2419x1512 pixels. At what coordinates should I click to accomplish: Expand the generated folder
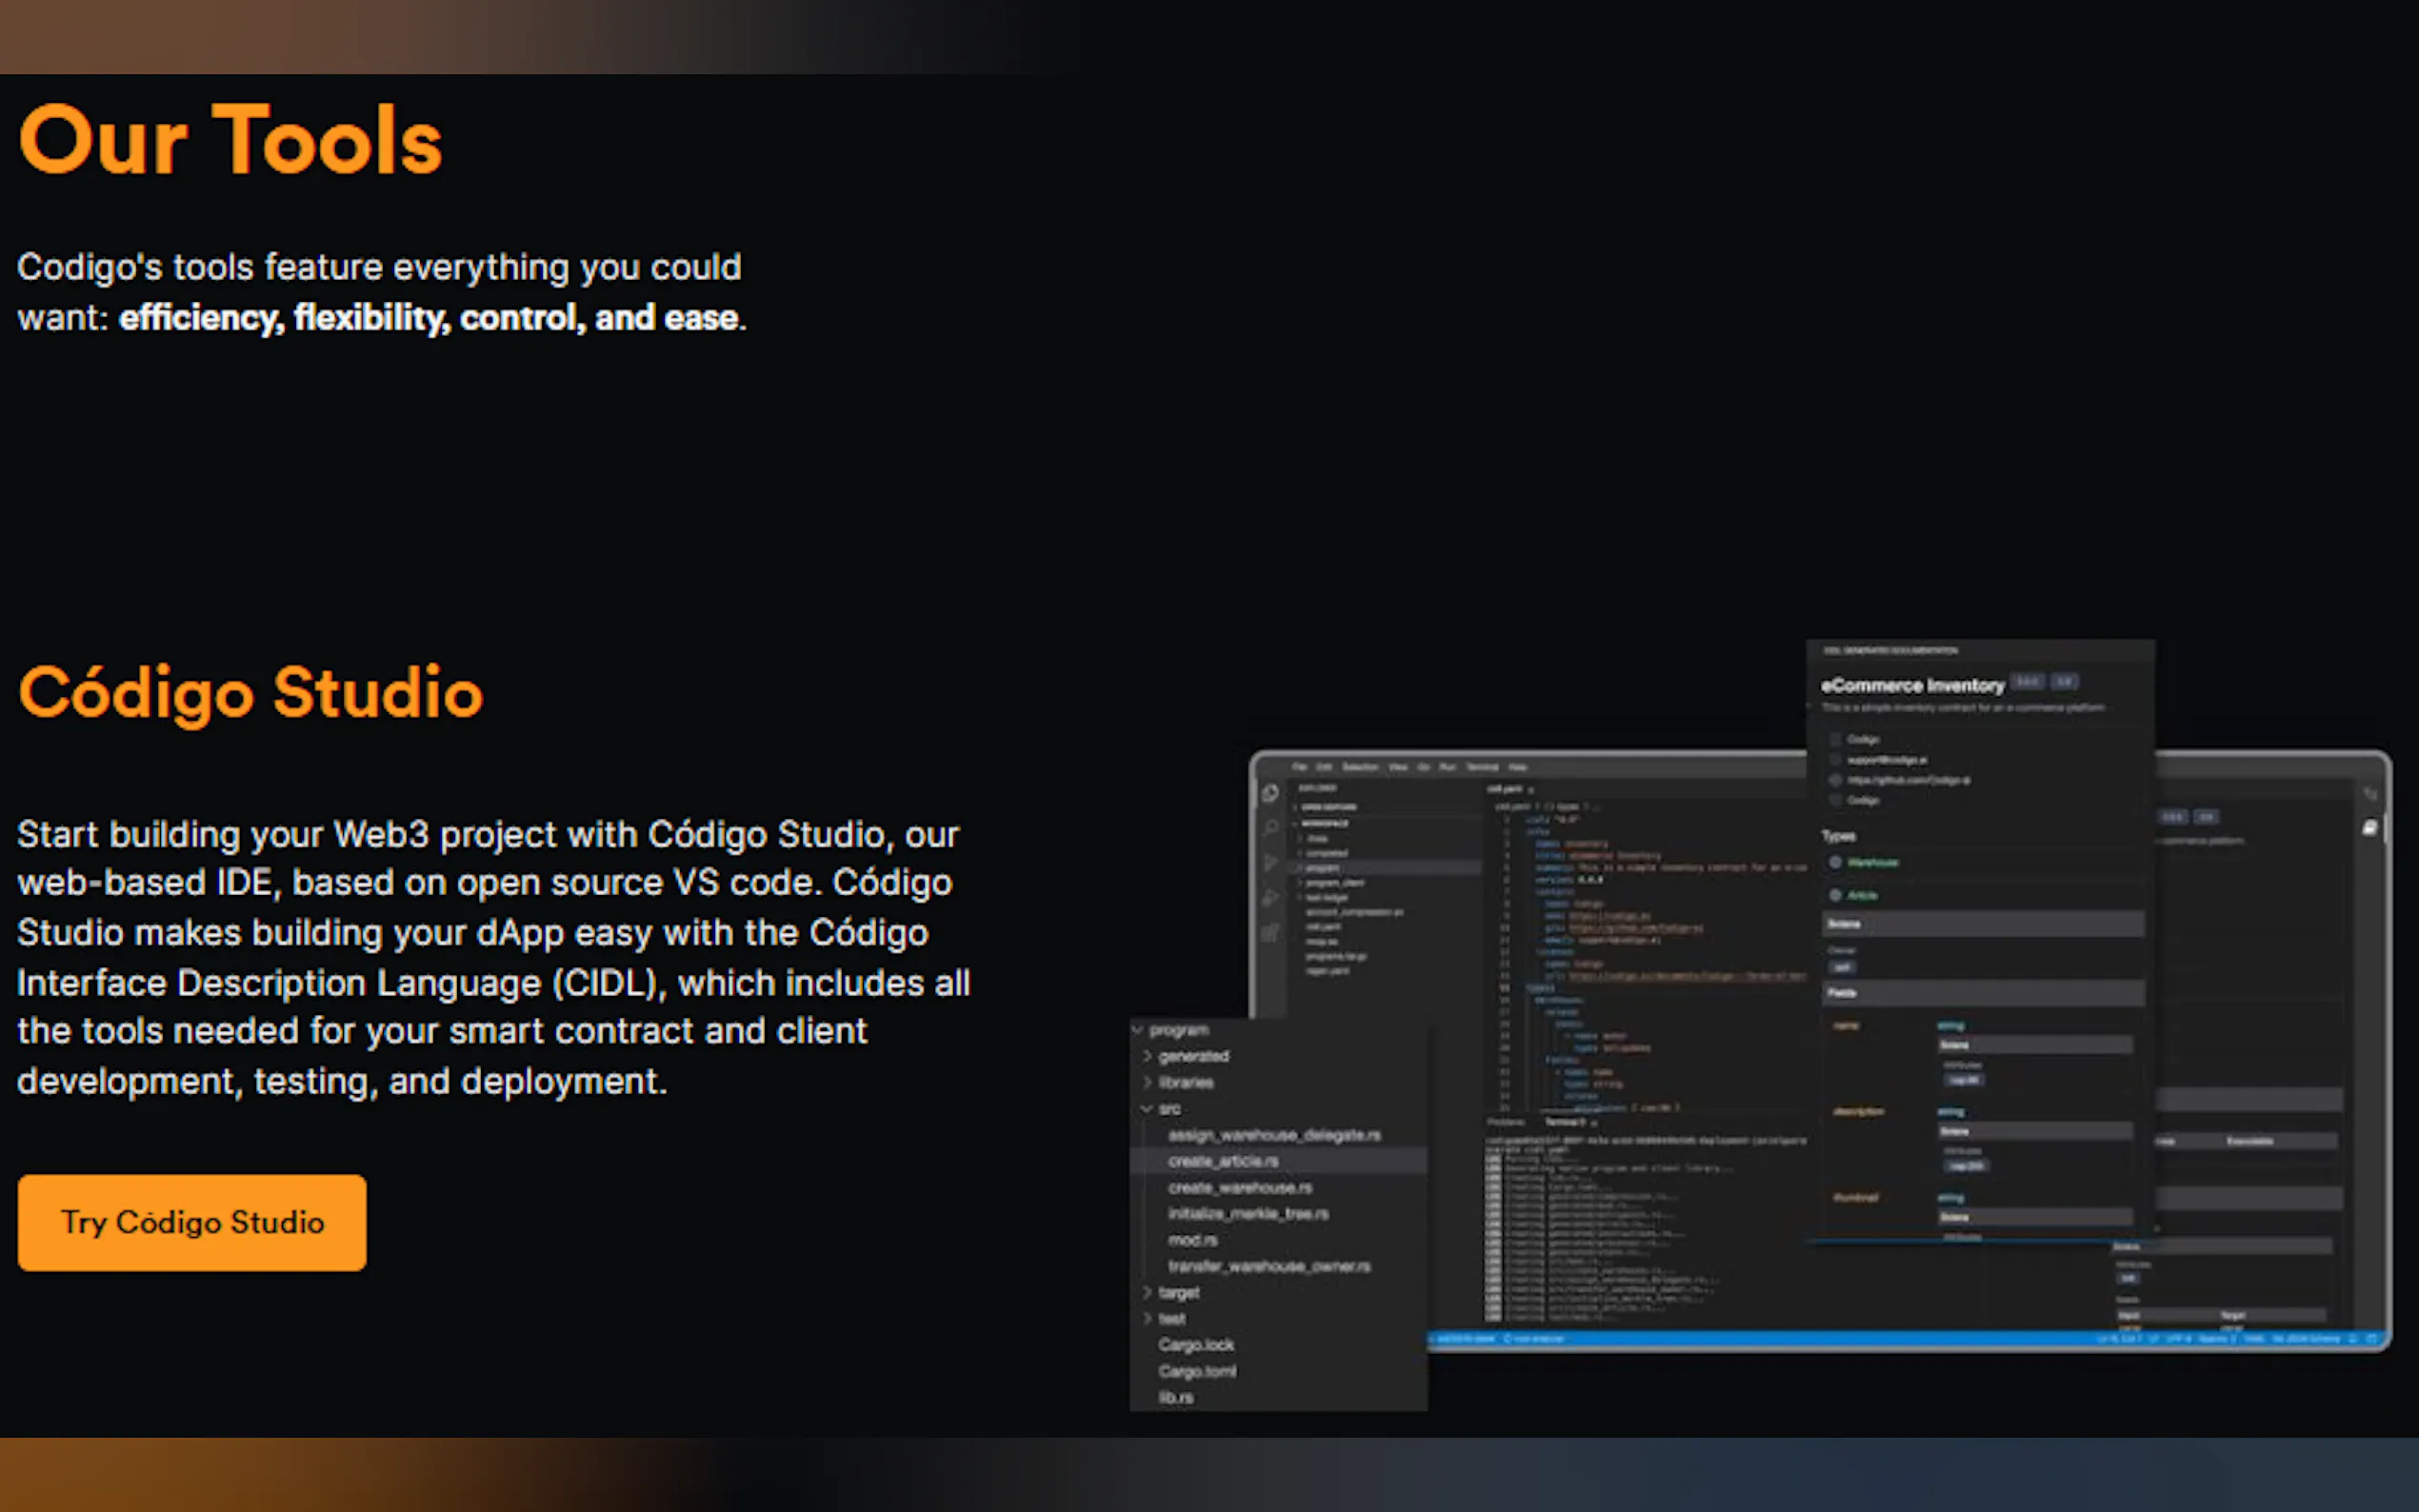click(1148, 1056)
